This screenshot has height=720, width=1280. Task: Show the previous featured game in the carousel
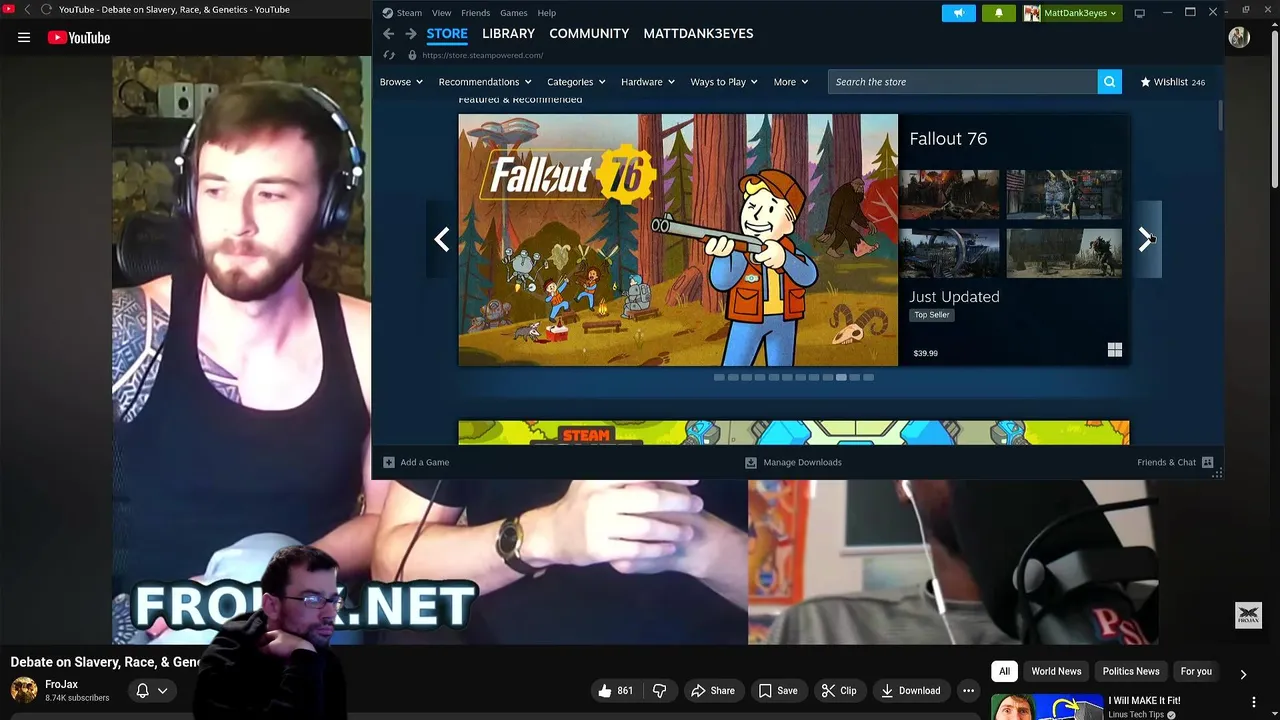pos(442,239)
